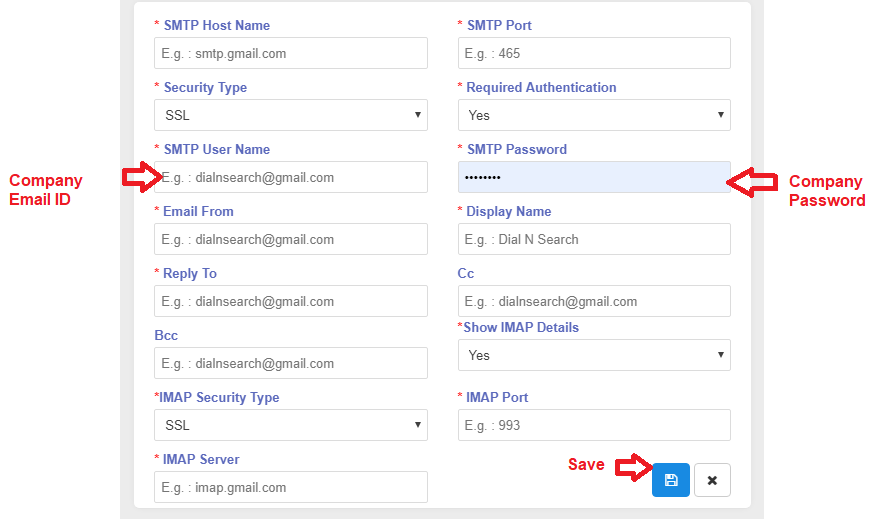Click the cancel X icon button
876x519 pixels.
click(x=712, y=480)
